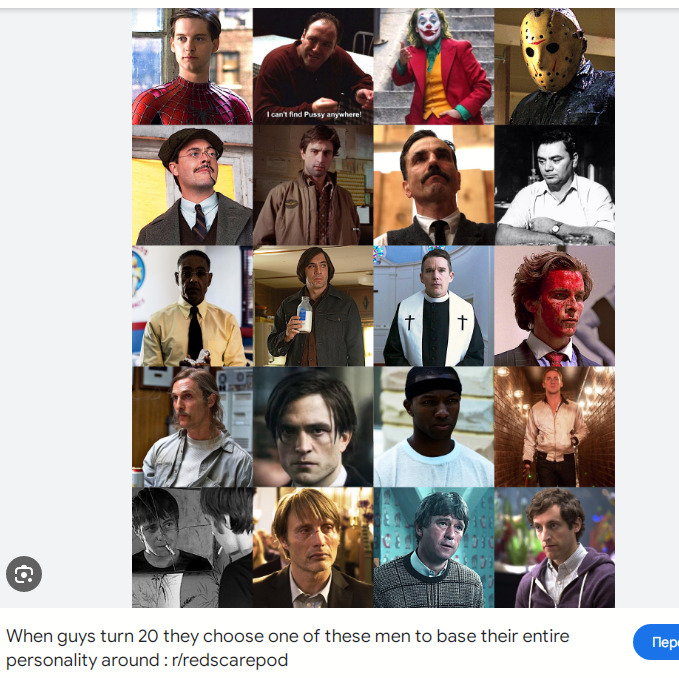Open the r/redscarepod post title link

pyautogui.click(x=288, y=648)
